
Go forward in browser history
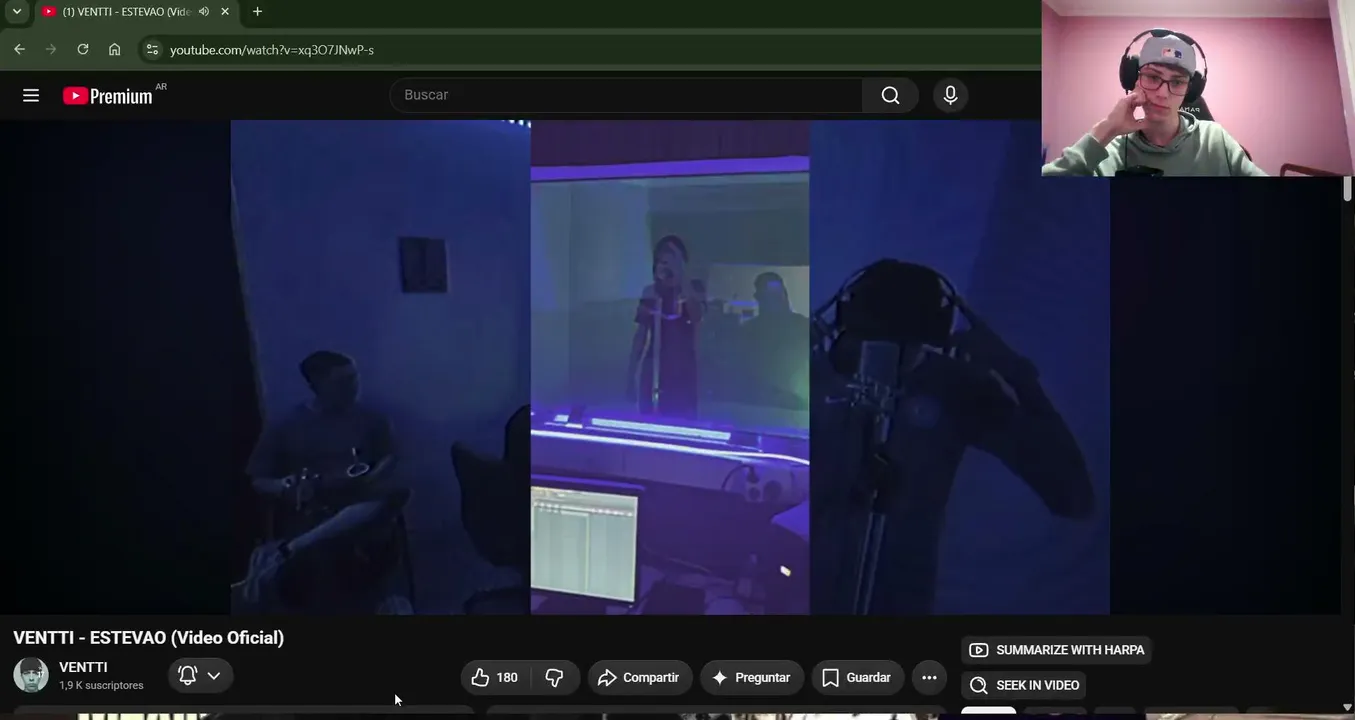[51, 49]
